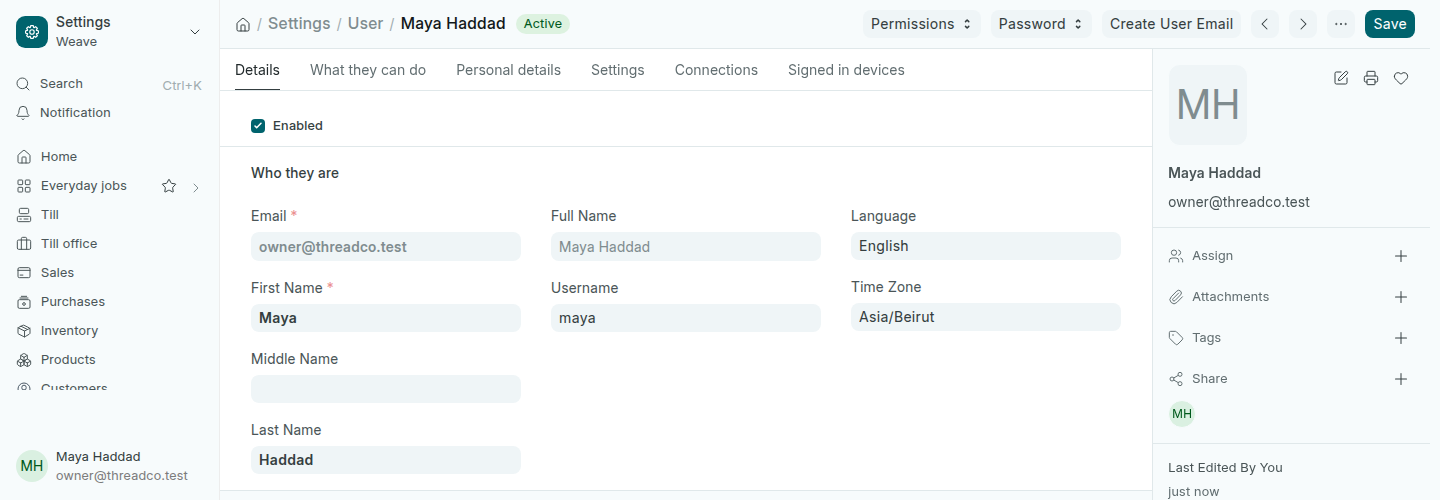Click the Assign label in the side panel
Viewport: 1440px width, 500px height.
(1212, 256)
